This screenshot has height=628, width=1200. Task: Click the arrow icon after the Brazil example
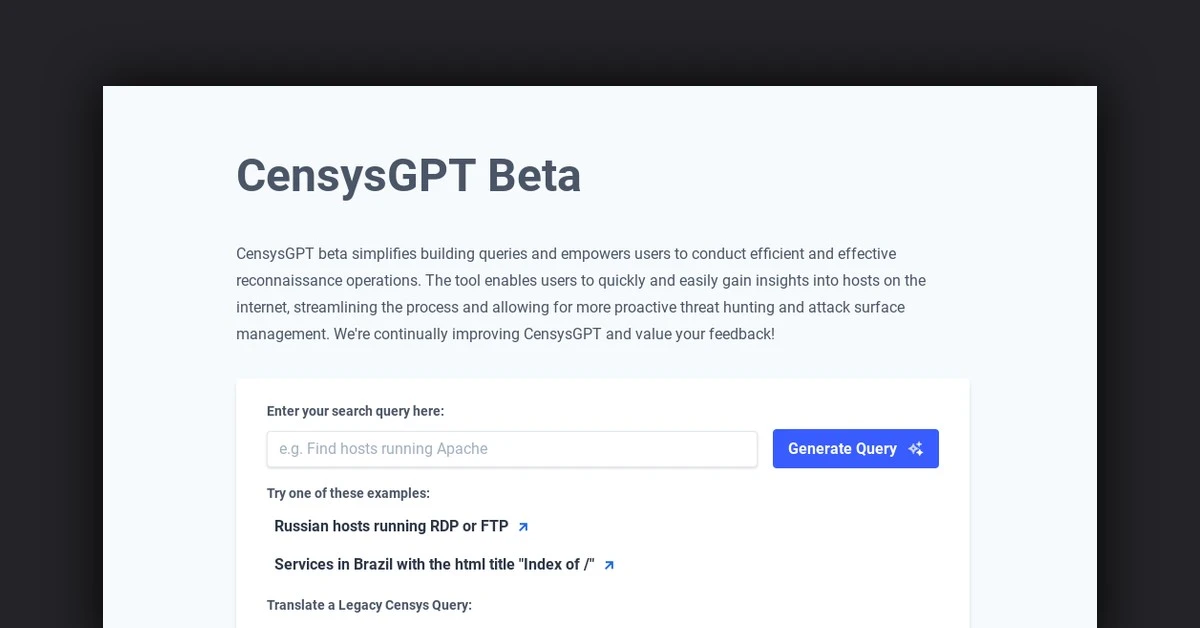(x=609, y=565)
